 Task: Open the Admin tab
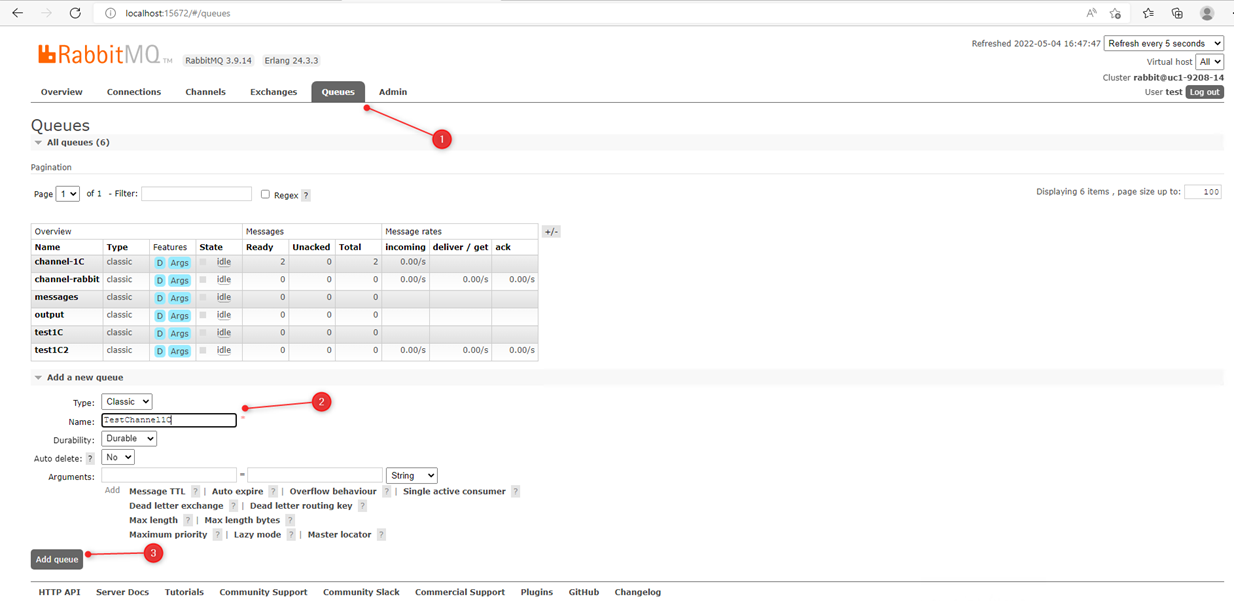[x=392, y=92]
